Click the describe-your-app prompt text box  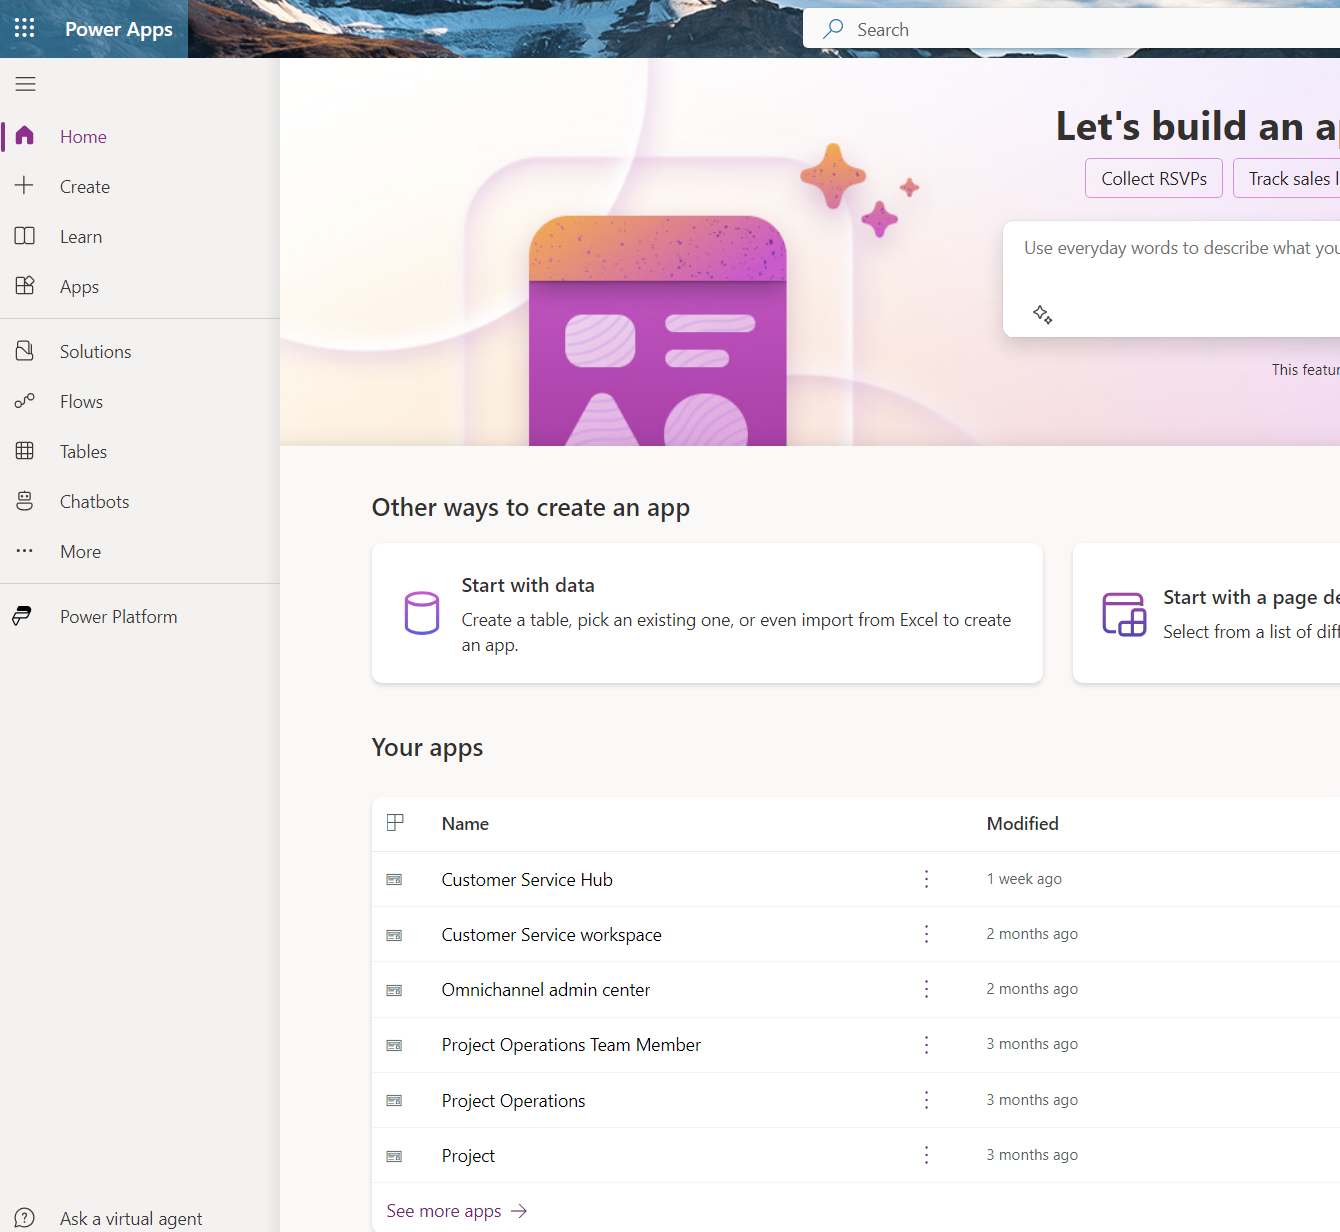1172,278
